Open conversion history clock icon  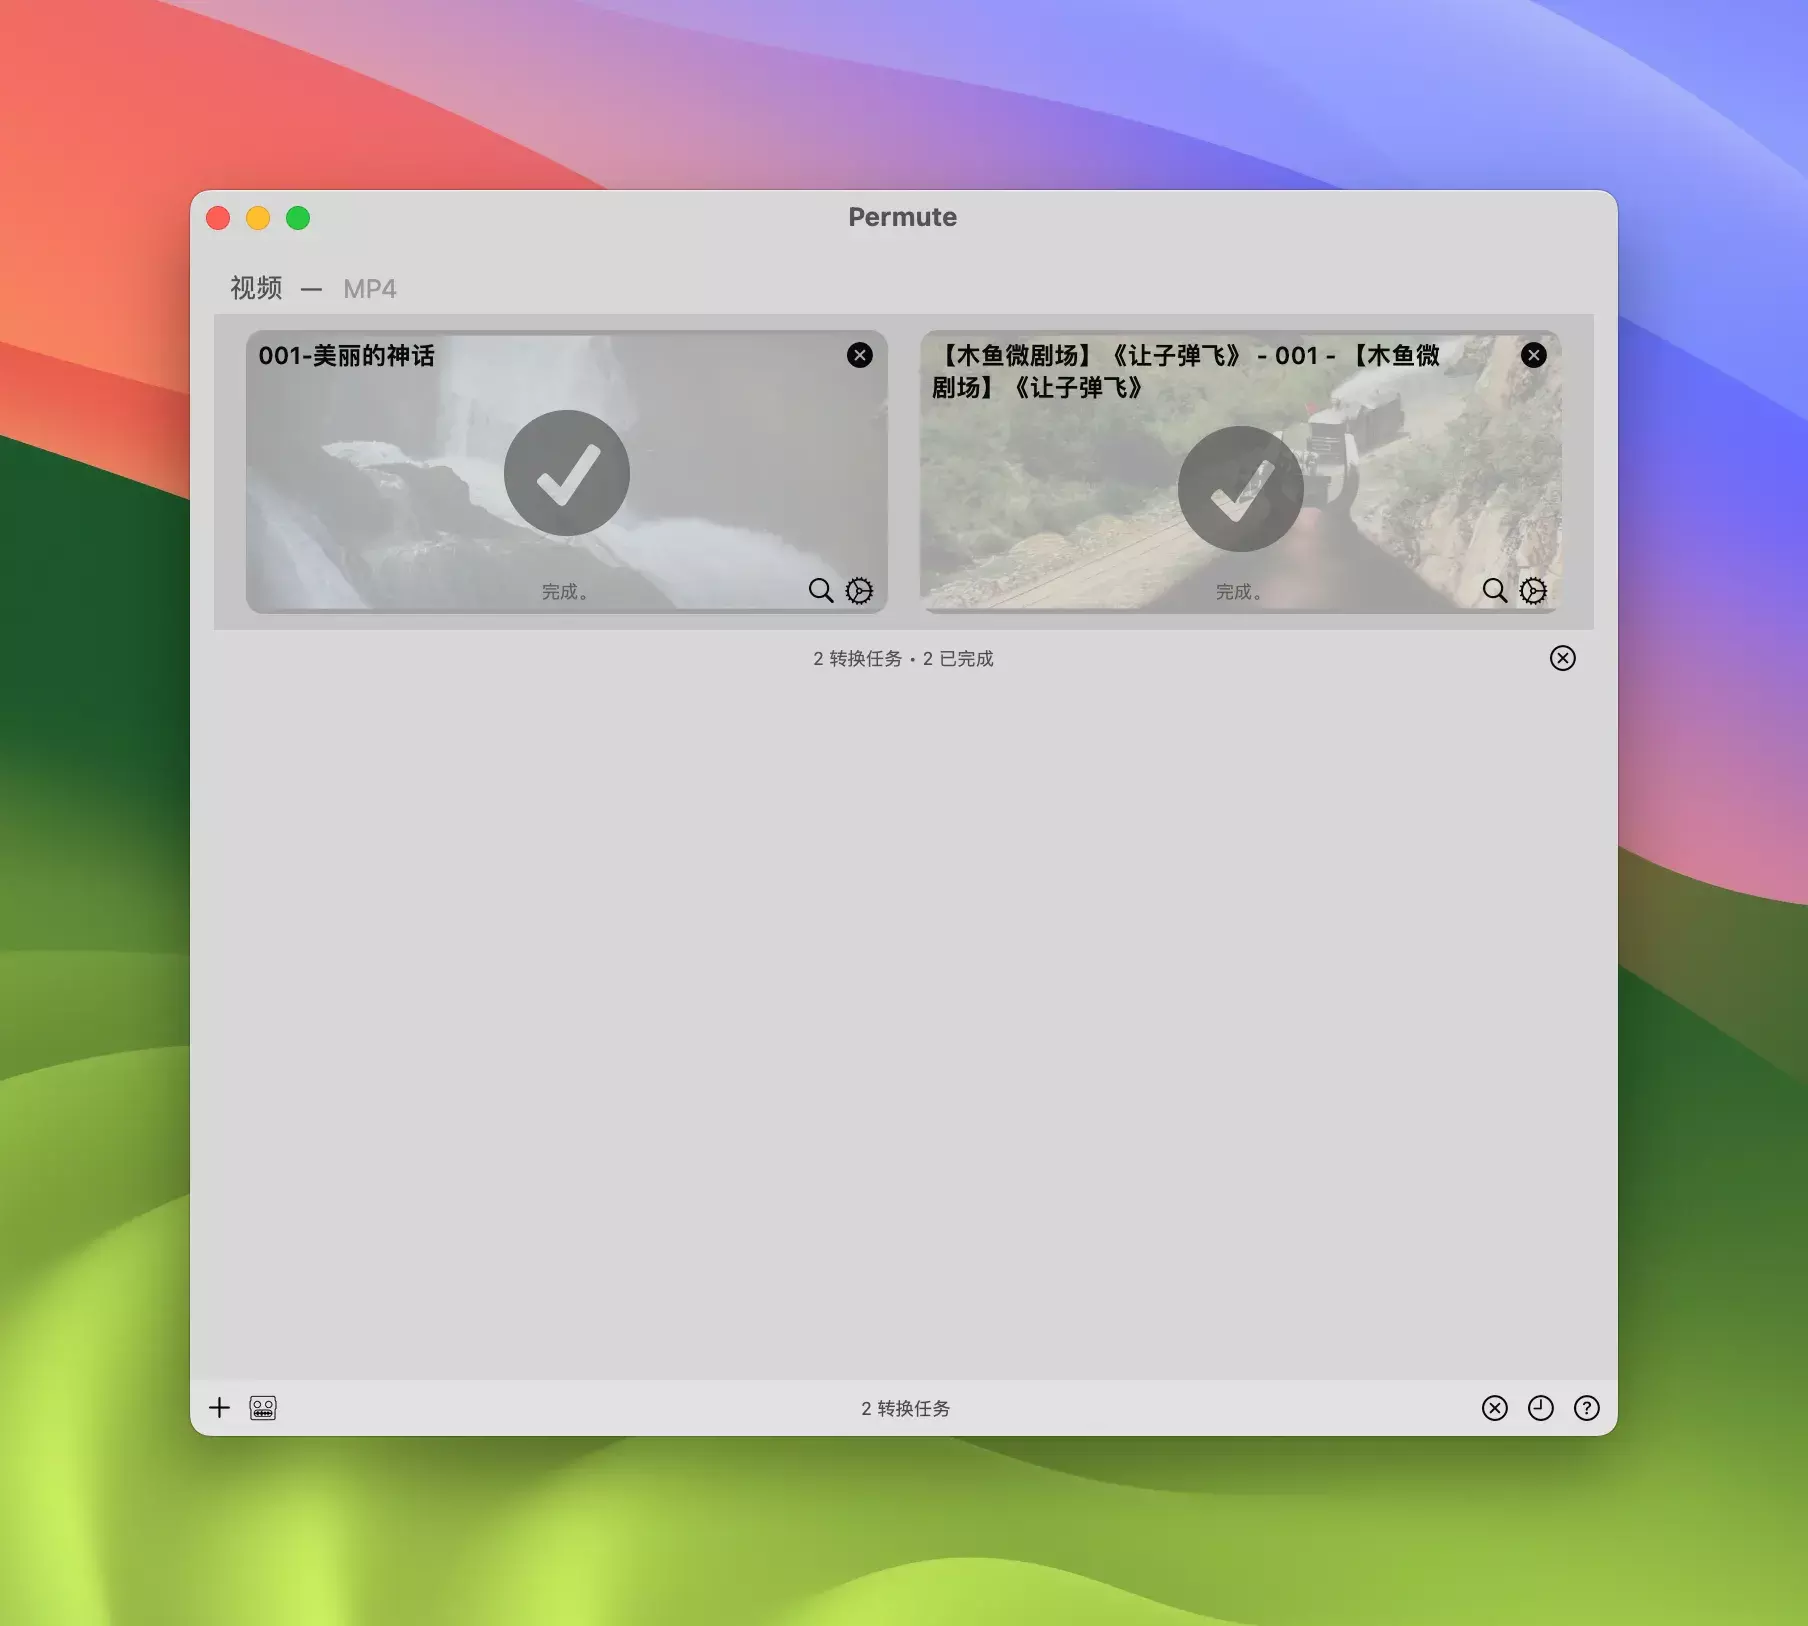(x=1541, y=1408)
